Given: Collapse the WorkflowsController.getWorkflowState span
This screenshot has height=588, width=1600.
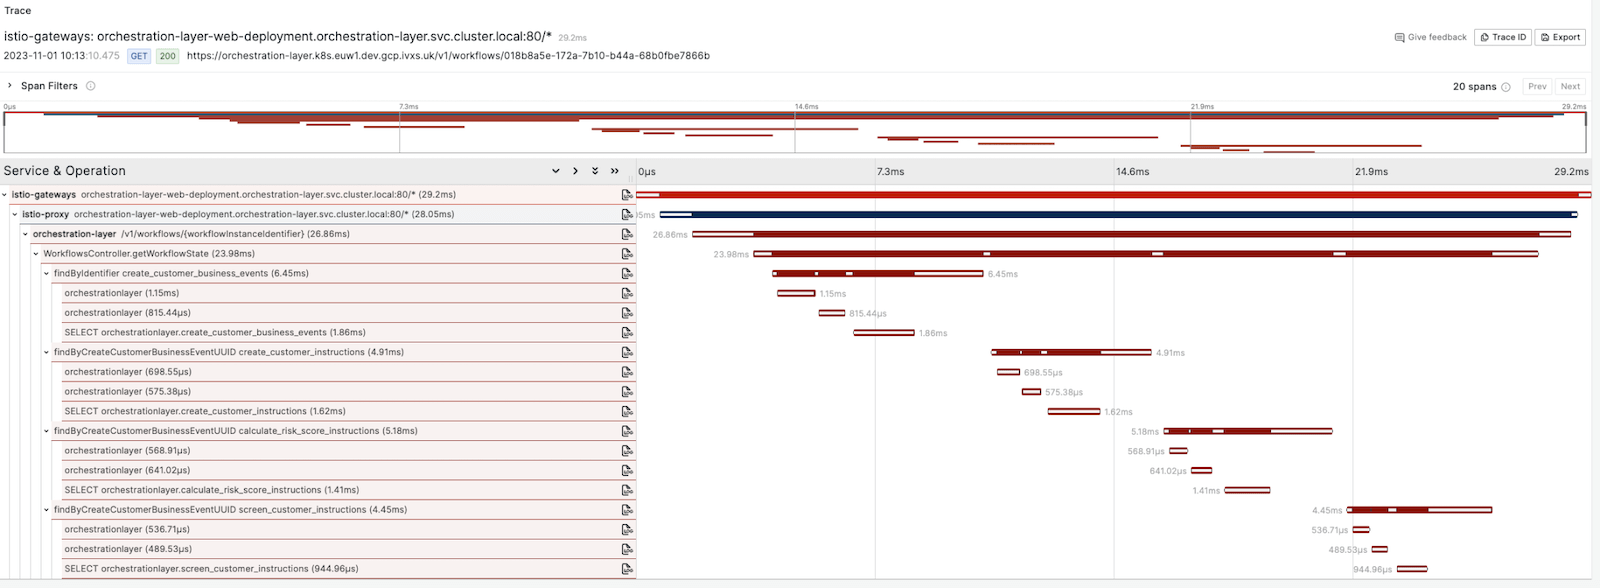Looking at the screenshot, I should (x=36, y=254).
